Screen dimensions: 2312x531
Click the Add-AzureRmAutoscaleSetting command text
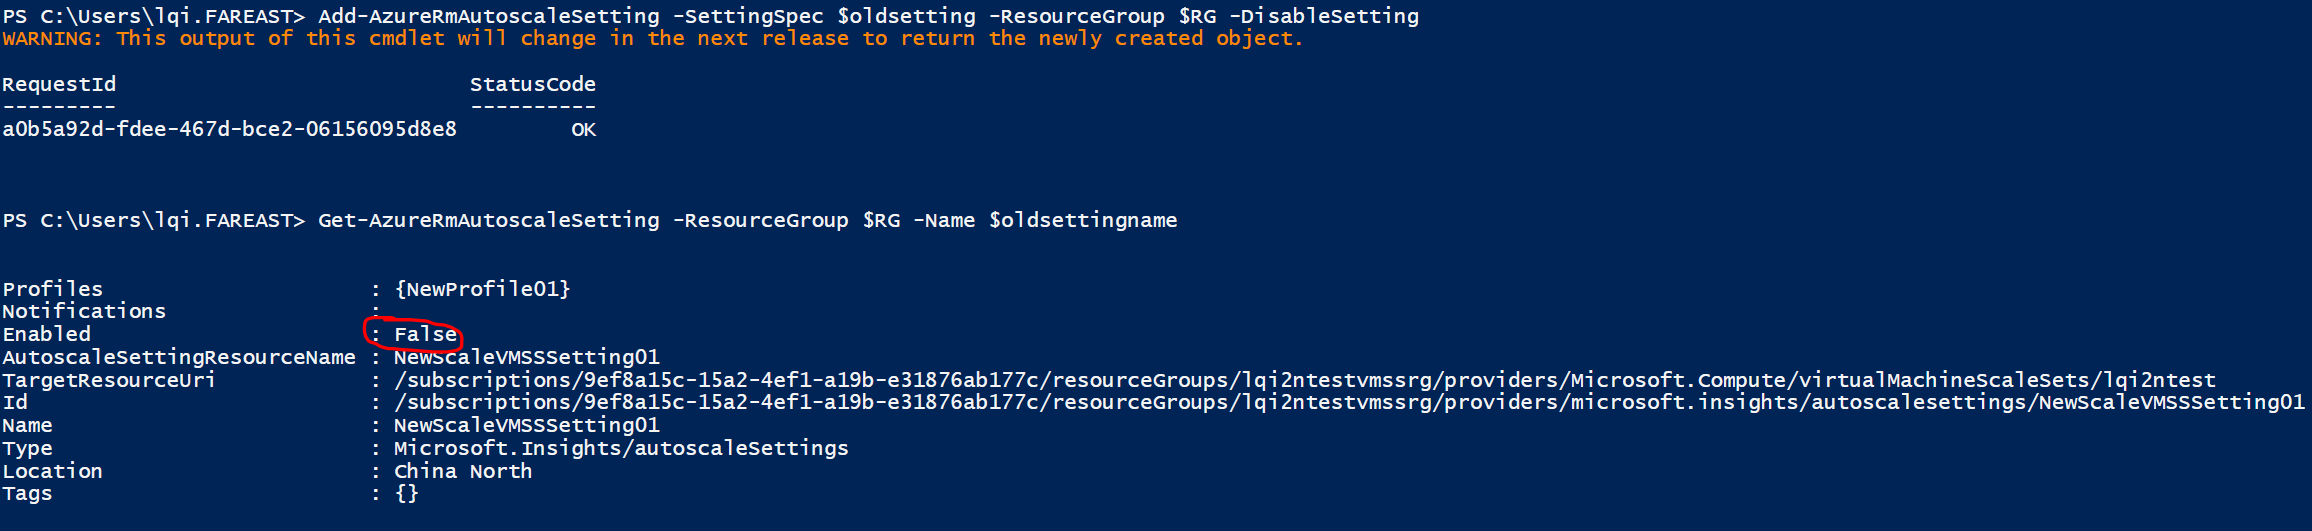488,16
